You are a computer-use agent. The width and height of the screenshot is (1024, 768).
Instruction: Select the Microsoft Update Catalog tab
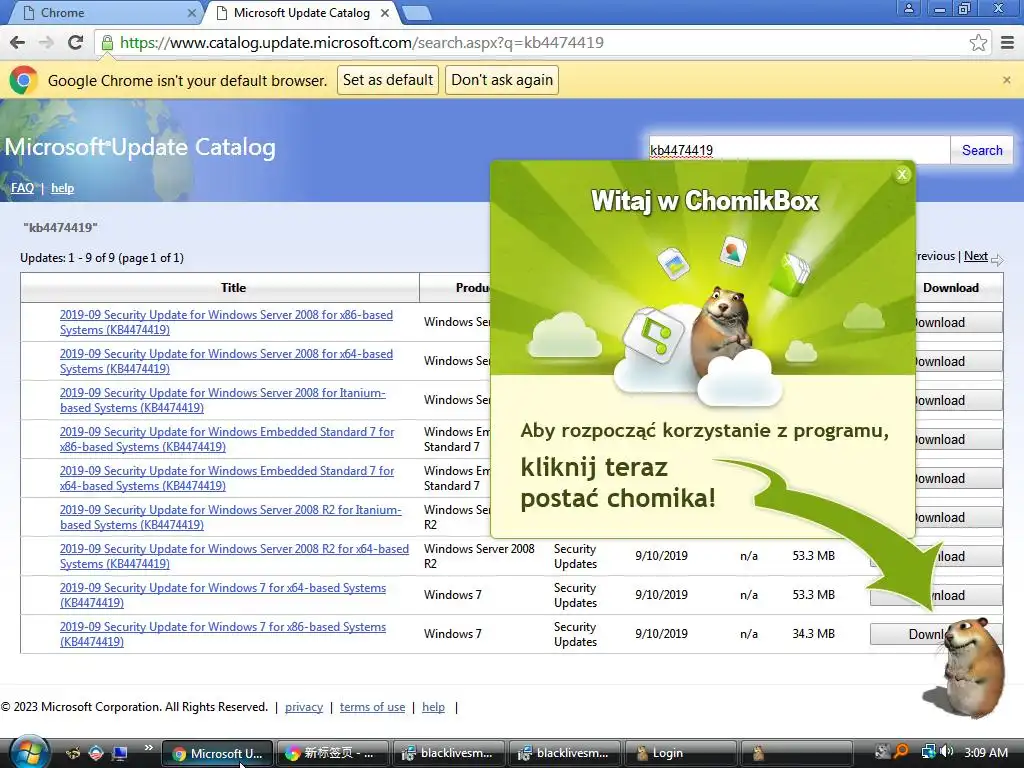(302, 13)
